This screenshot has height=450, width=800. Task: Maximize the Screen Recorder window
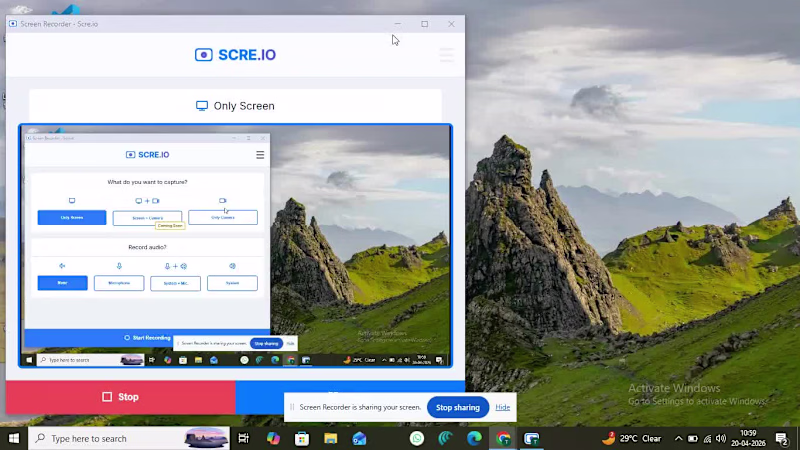(x=424, y=24)
